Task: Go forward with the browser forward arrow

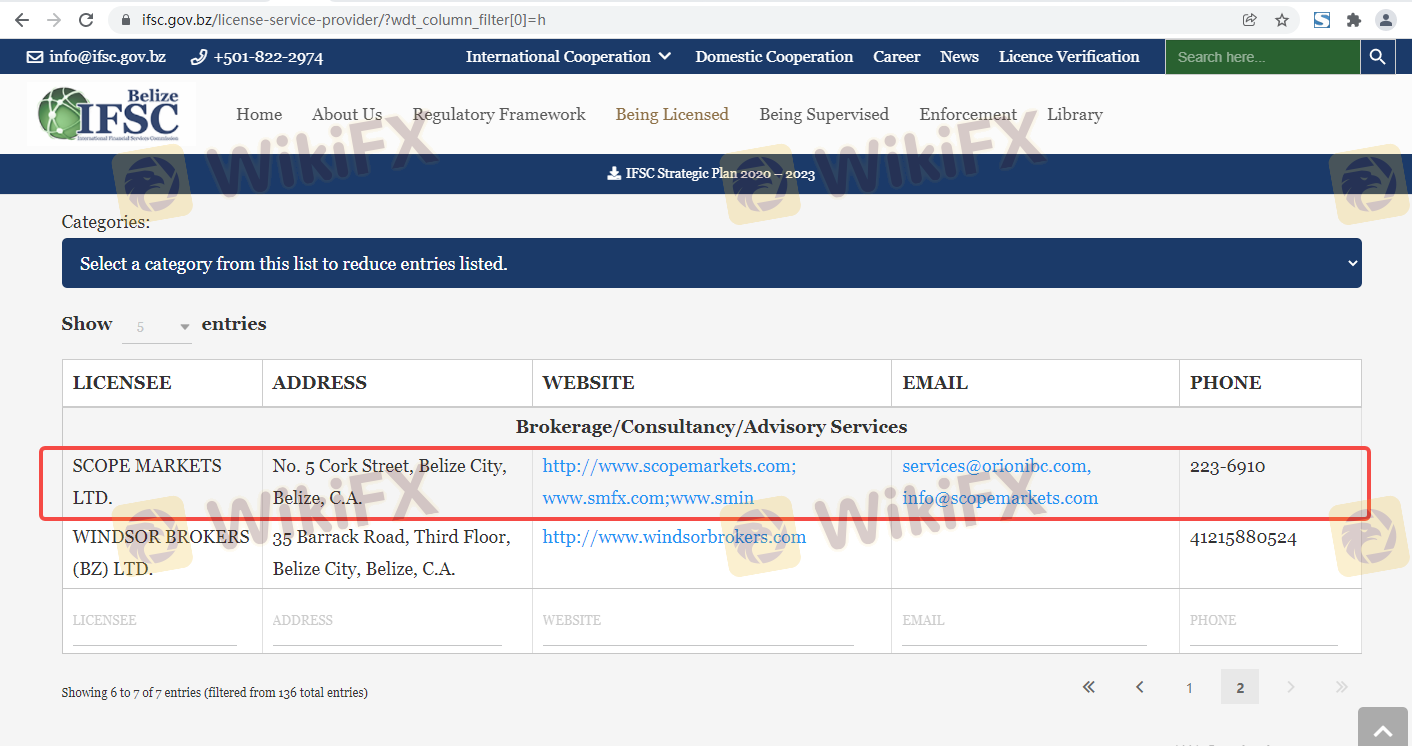Action: pos(54,20)
